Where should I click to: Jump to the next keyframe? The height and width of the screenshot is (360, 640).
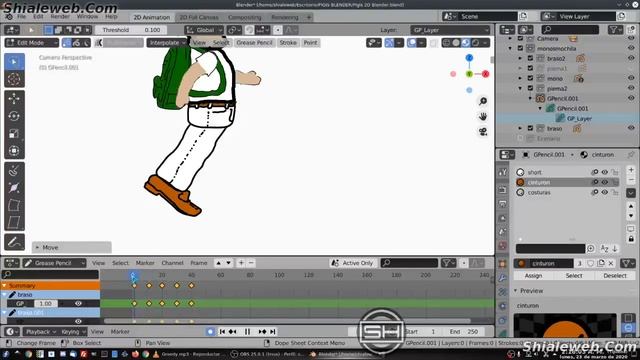(x=262, y=331)
